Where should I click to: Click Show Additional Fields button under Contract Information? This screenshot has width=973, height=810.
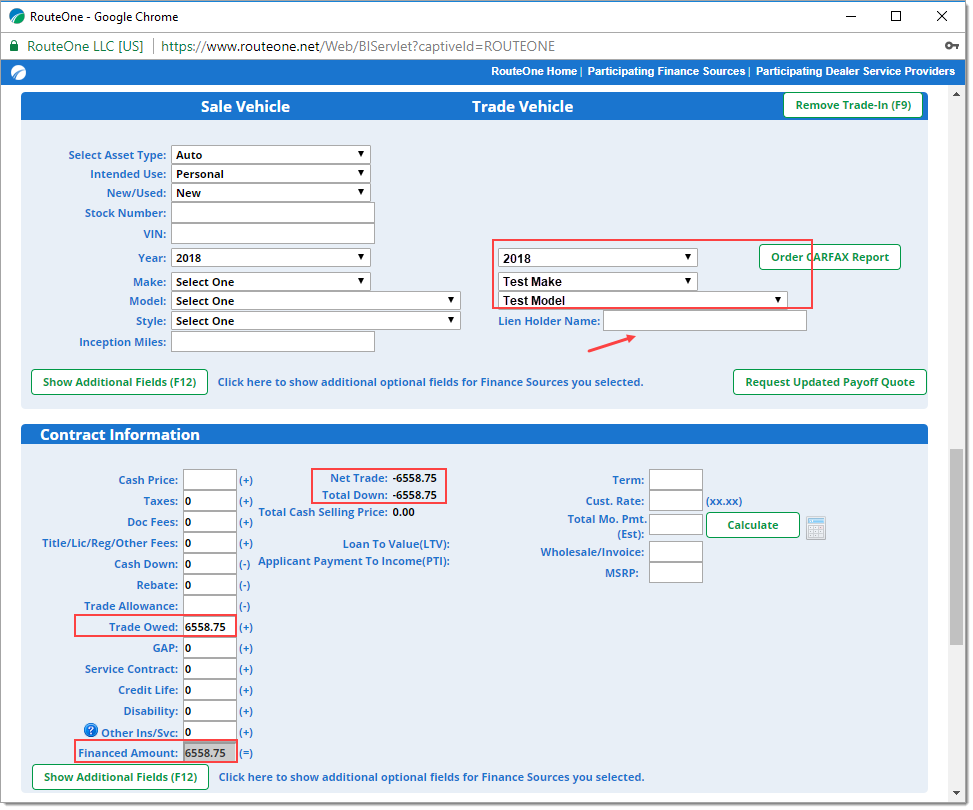[x=120, y=777]
